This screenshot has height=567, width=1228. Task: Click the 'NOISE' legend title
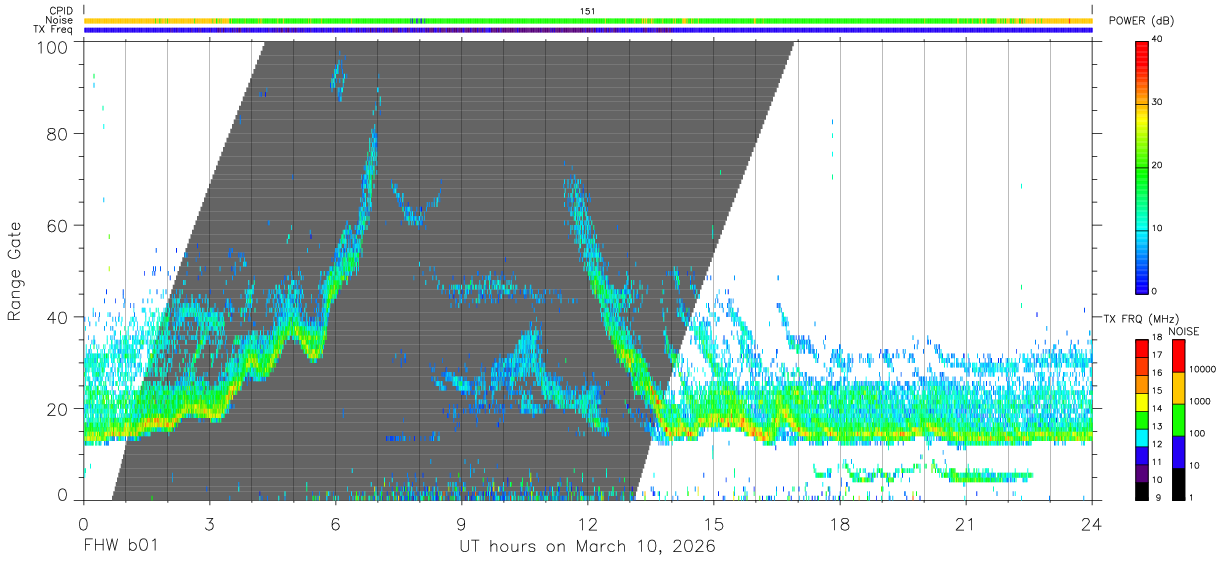pos(1185,331)
